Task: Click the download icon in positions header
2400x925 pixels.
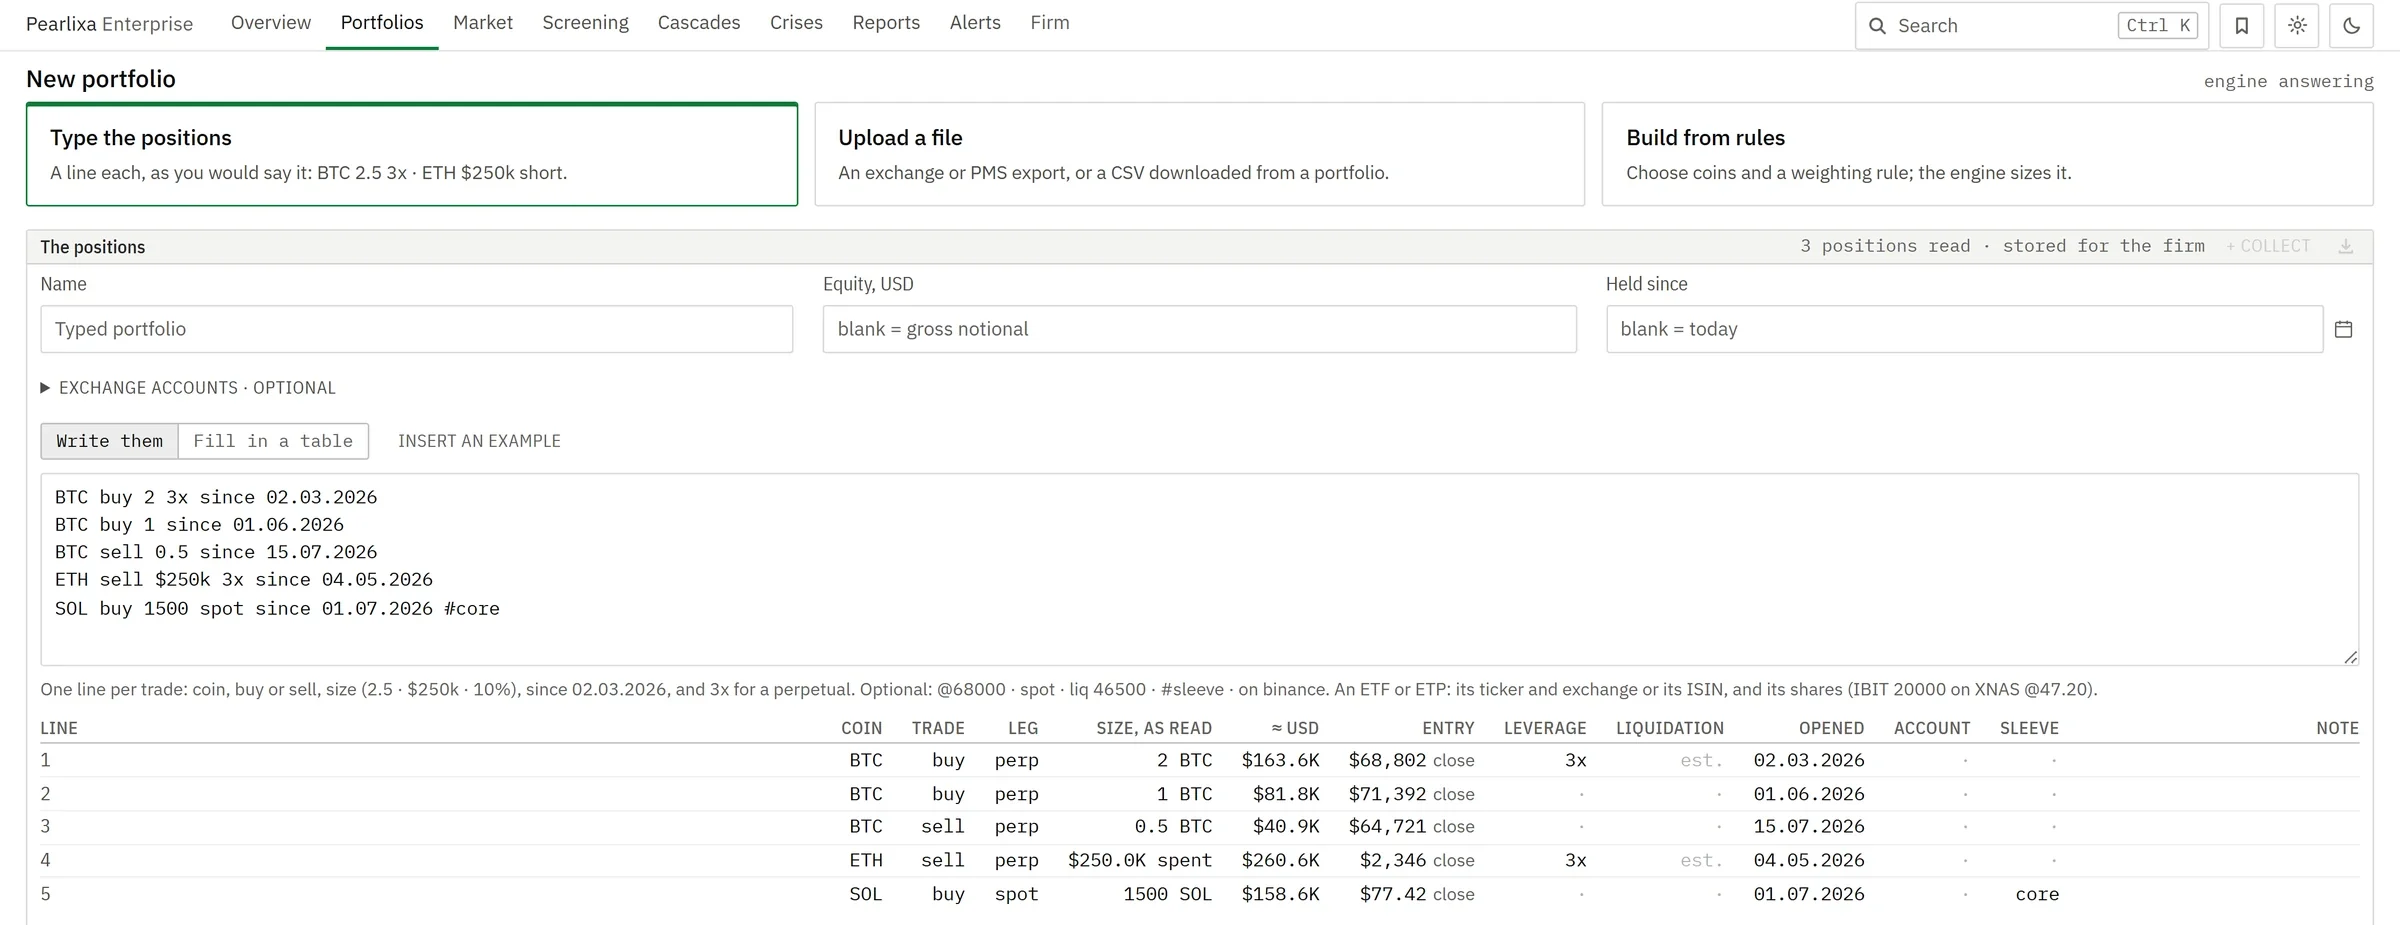Action: [2346, 246]
